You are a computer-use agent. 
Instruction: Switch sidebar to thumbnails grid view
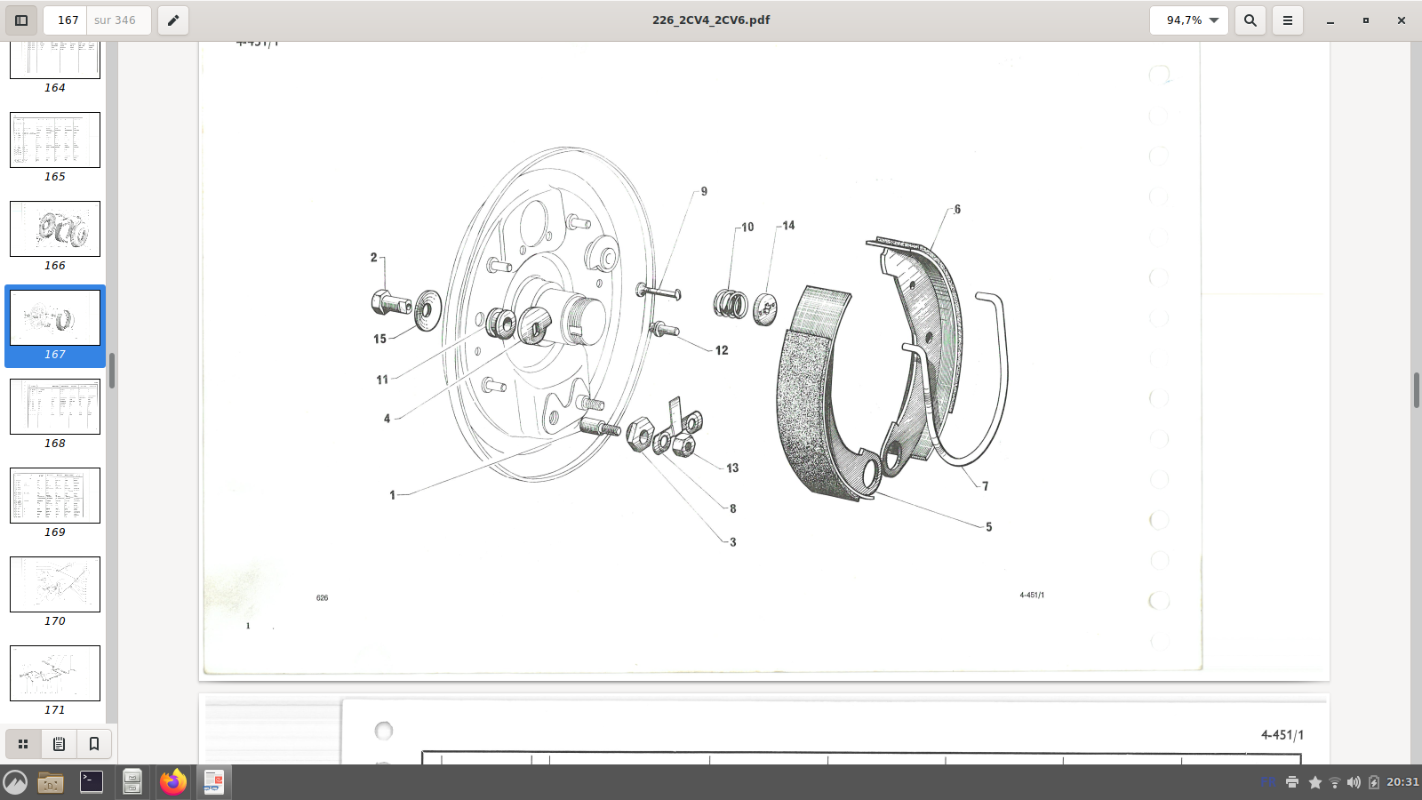[23, 744]
